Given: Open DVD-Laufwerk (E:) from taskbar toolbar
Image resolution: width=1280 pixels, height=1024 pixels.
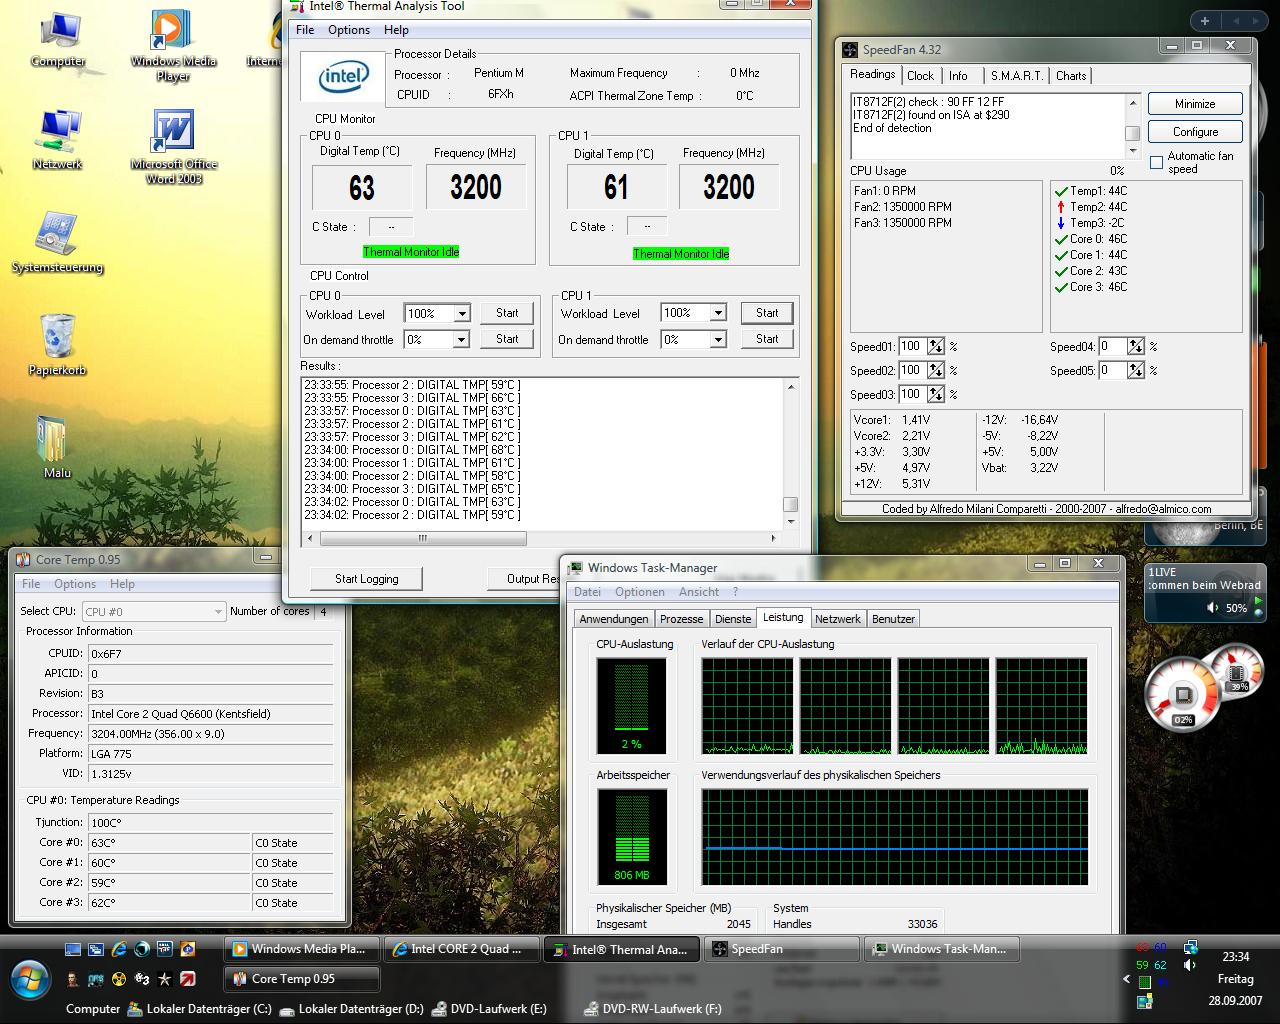Looking at the screenshot, I should pyautogui.click(x=489, y=1009).
